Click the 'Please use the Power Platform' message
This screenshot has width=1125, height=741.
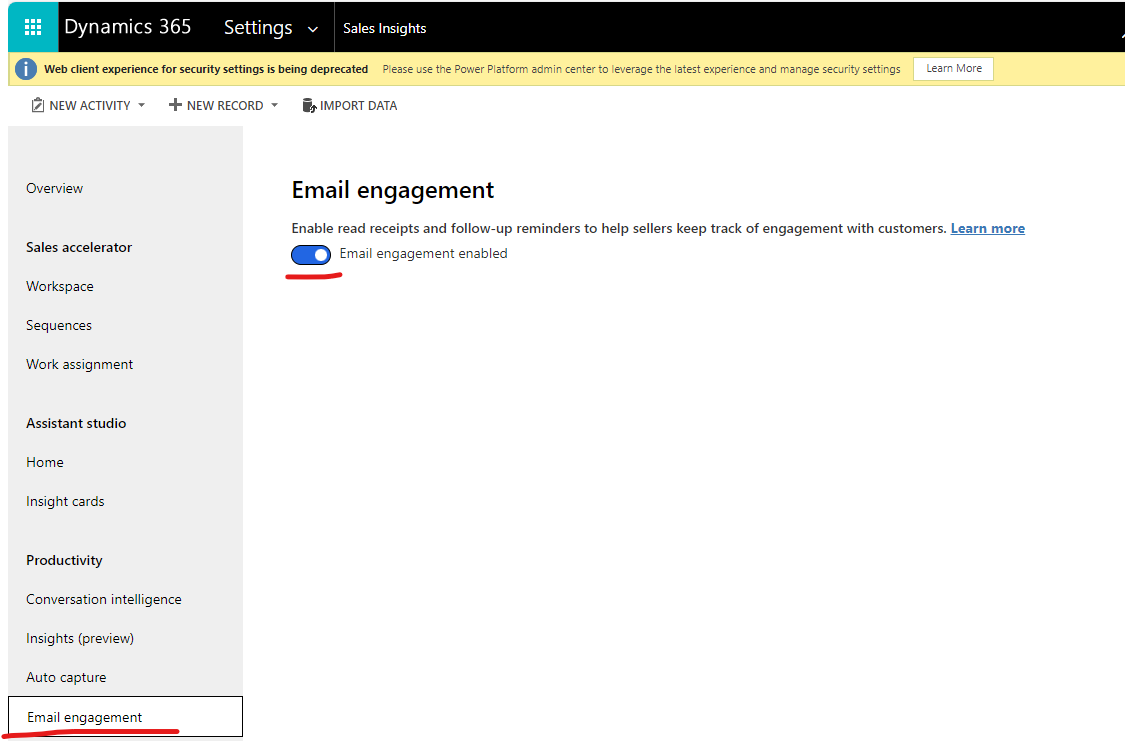point(641,69)
